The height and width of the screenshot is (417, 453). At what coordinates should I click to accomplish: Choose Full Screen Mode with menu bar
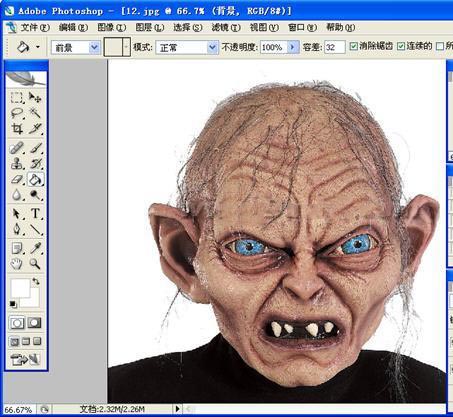pos(26,341)
